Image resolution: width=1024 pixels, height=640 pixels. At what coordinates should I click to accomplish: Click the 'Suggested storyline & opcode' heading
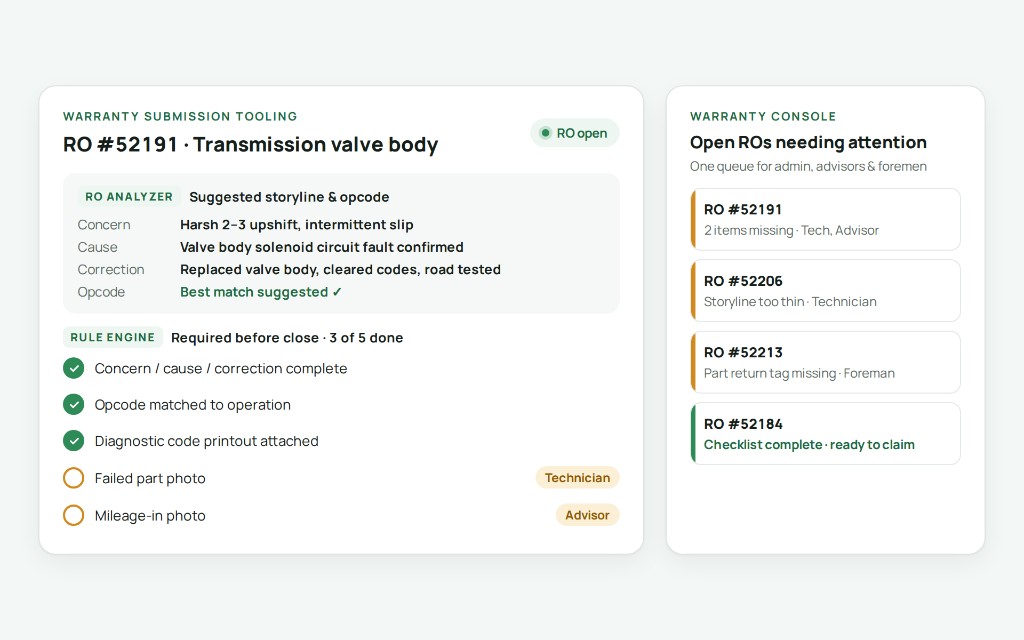[x=289, y=197]
